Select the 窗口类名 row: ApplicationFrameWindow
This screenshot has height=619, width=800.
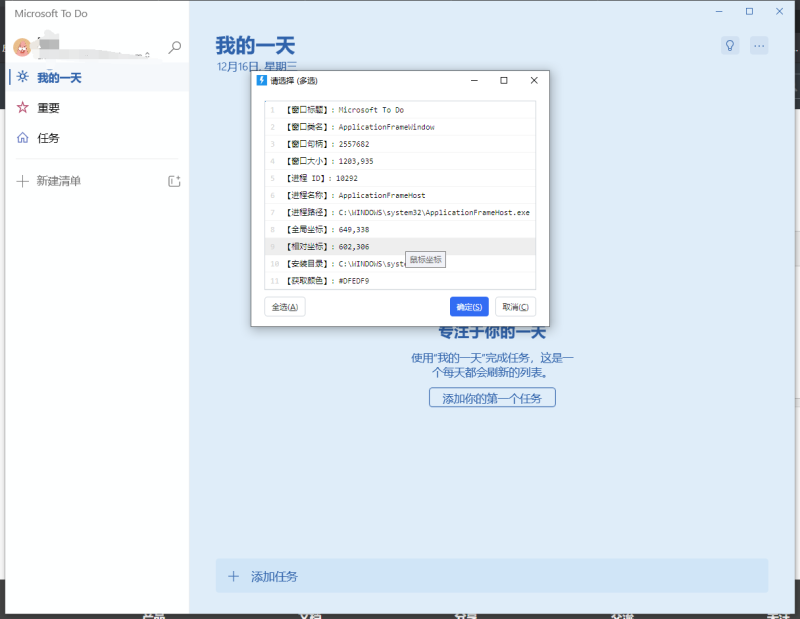tap(400, 127)
